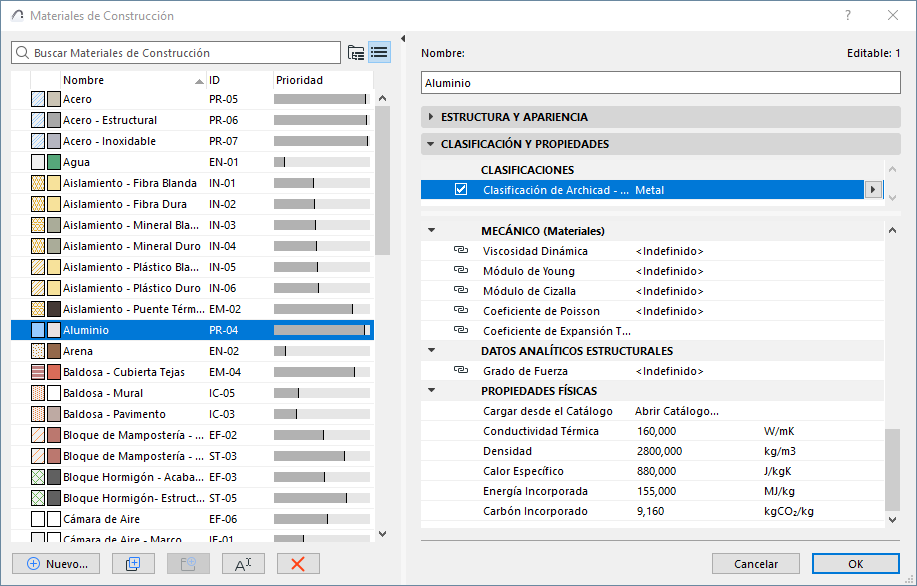Click the link icon beside Módulo de Young
The image size is (917, 586).
pyautogui.click(x=461, y=271)
